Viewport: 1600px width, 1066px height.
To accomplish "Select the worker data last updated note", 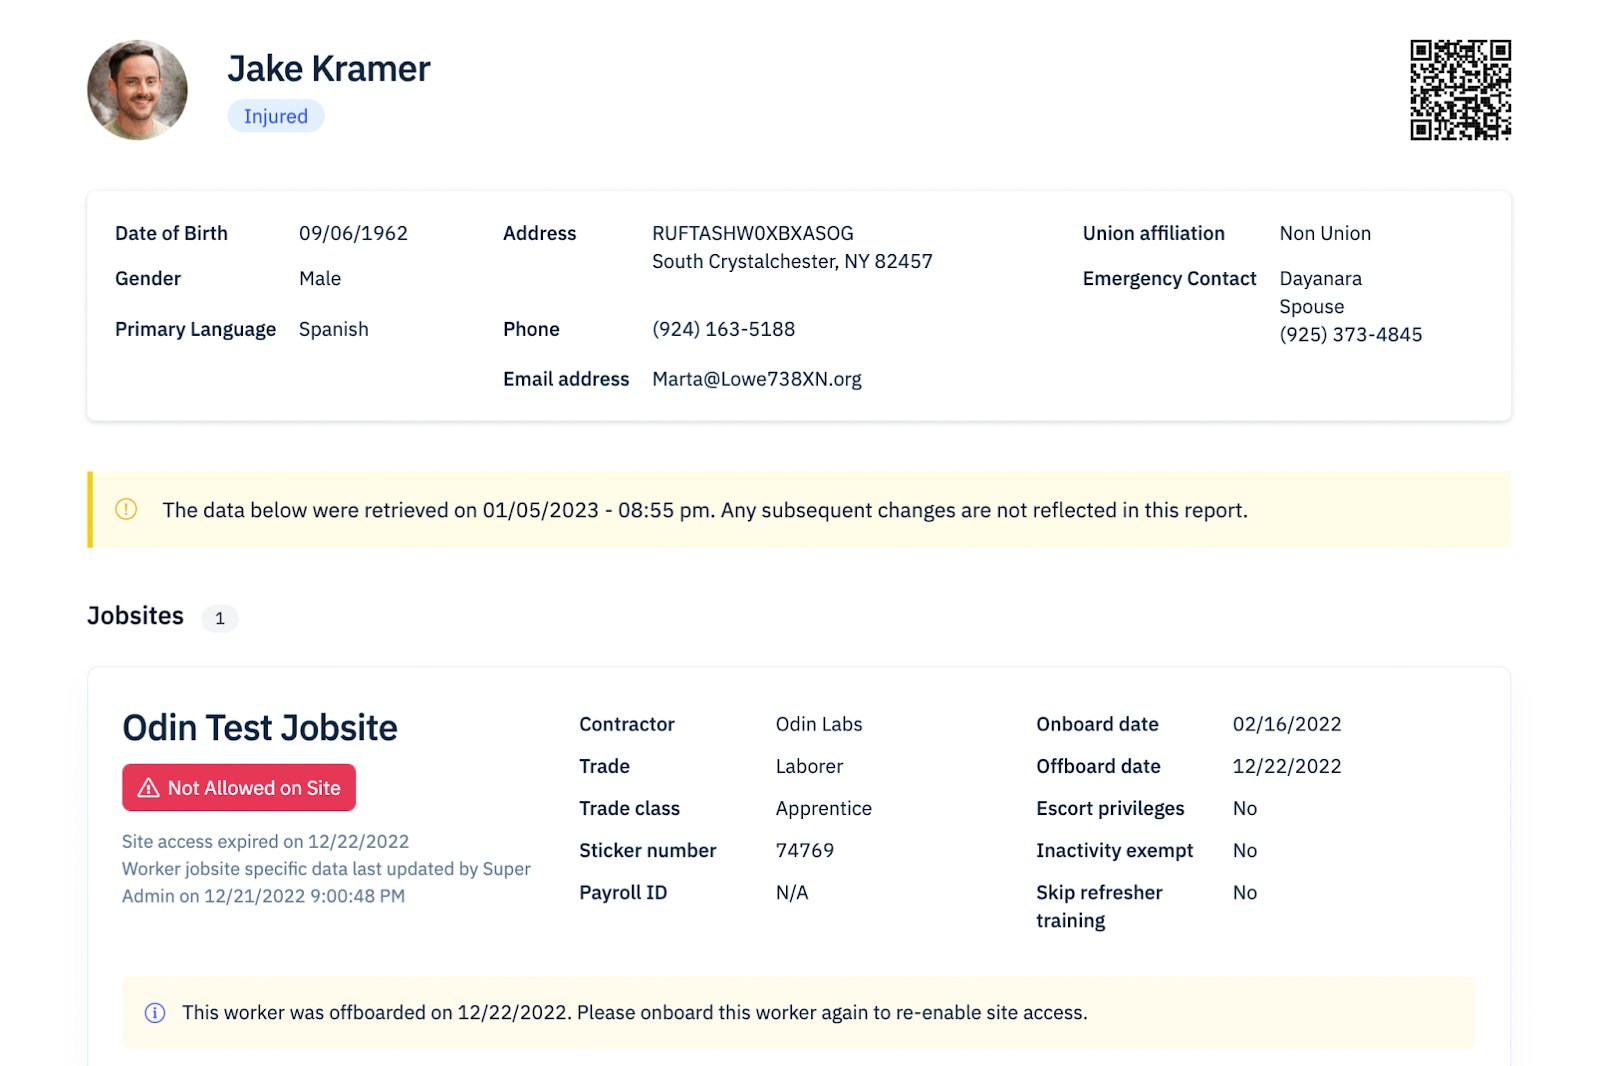I will (326, 882).
